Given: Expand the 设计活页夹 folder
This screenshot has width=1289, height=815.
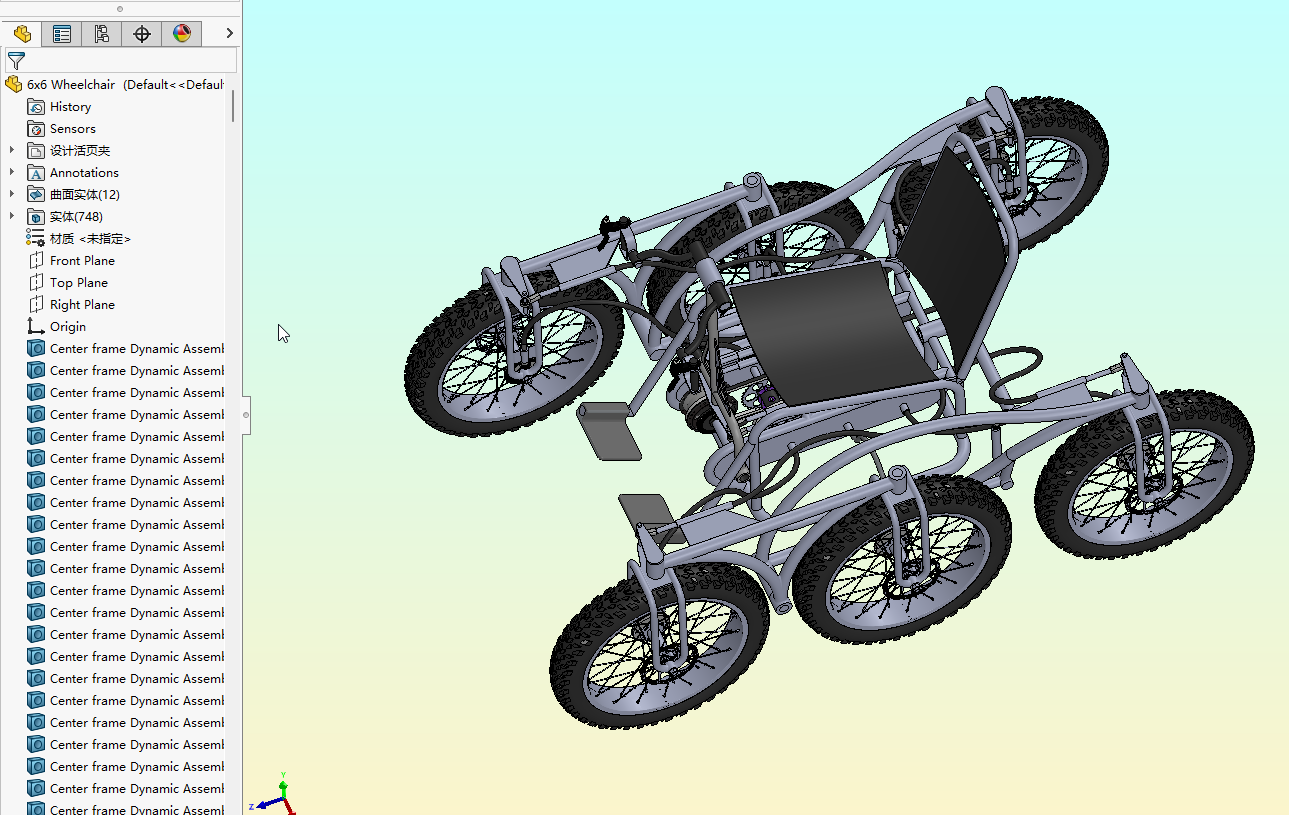Looking at the screenshot, I should point(12,151).
